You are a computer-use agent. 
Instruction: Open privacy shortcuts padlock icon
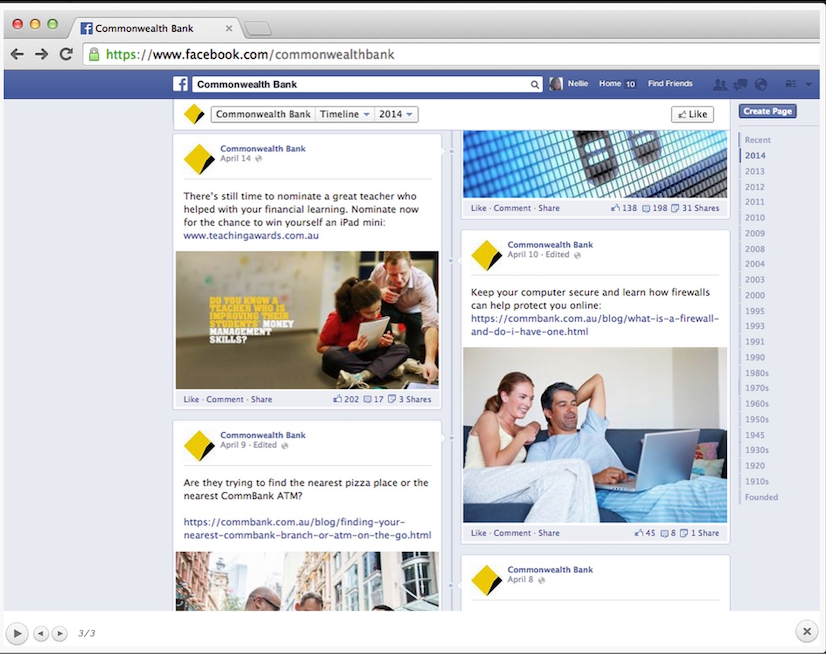790,84
